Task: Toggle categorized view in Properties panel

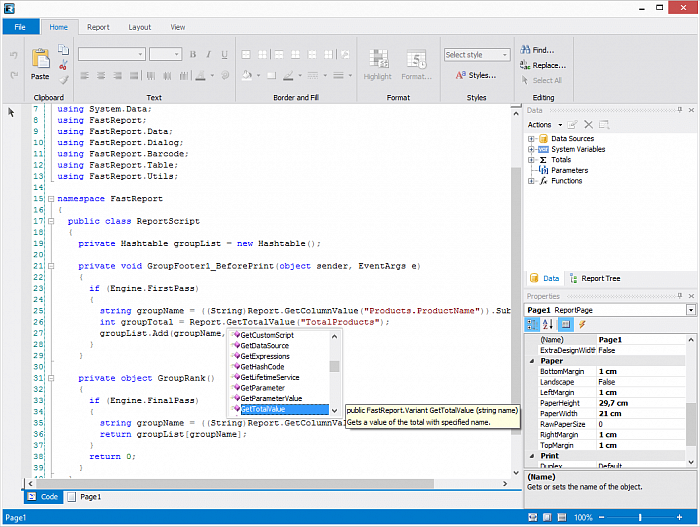Action: [x=533, y=325]
